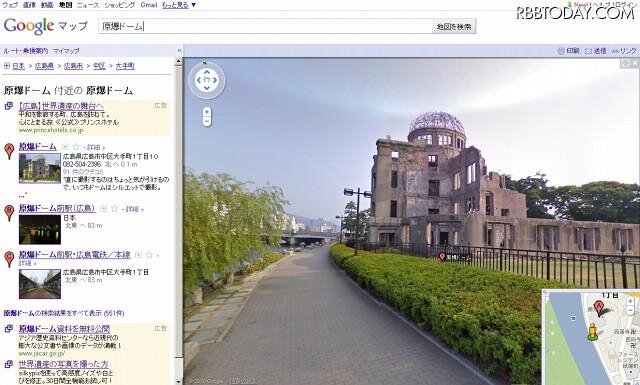Open the 原爆ドーム前駅 (広島) result link
This screenshot has width=640, height=385.
pyautogui.click(x=57, y=208)
